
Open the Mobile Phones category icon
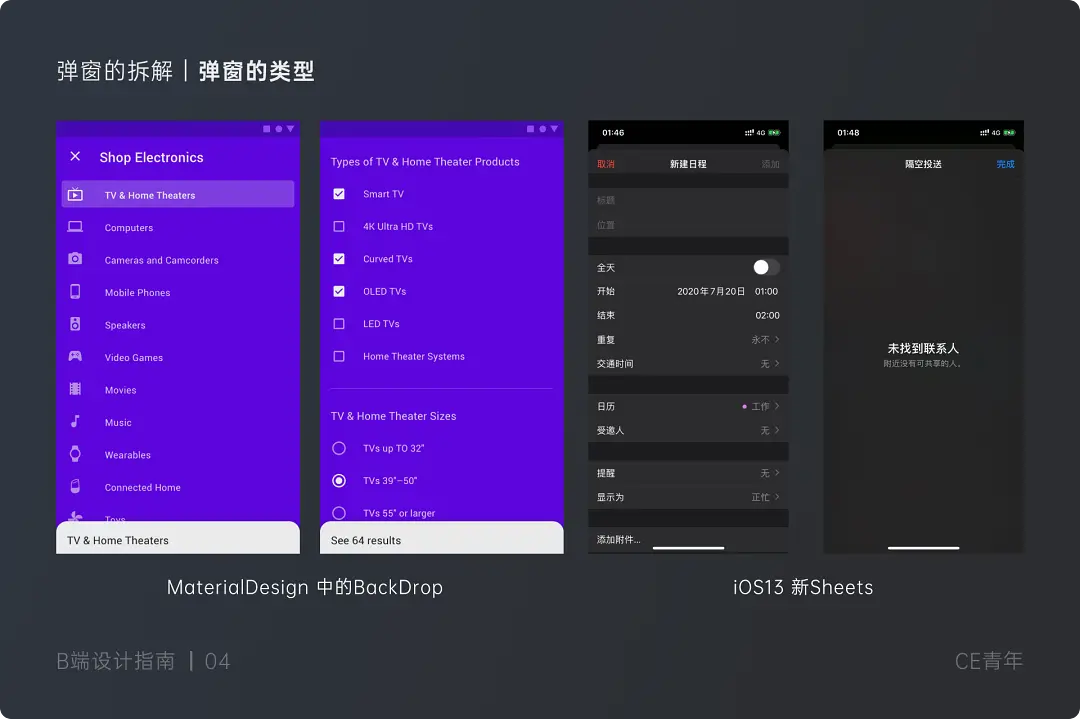[x=74, y=292]
